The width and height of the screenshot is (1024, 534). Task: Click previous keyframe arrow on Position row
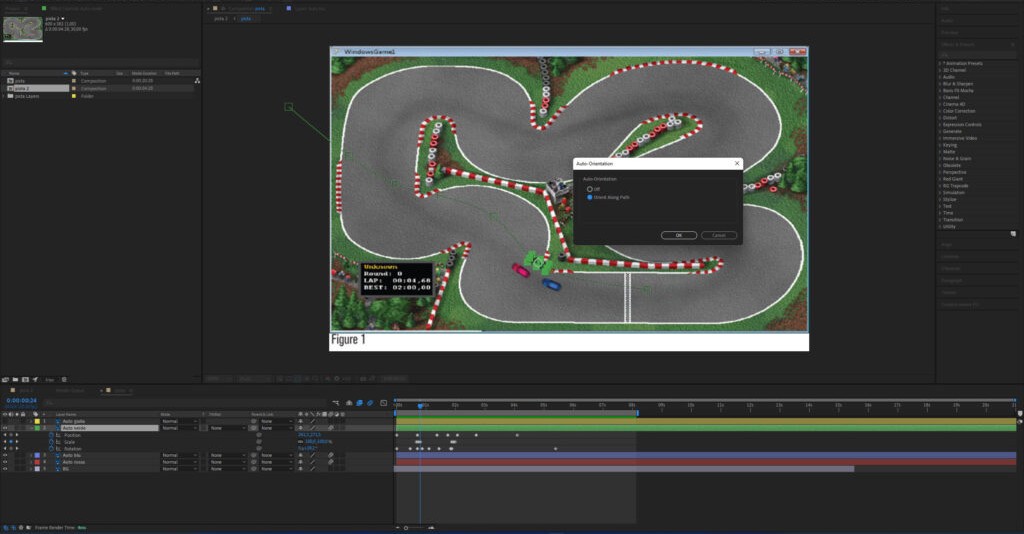[x=5, y=435]
